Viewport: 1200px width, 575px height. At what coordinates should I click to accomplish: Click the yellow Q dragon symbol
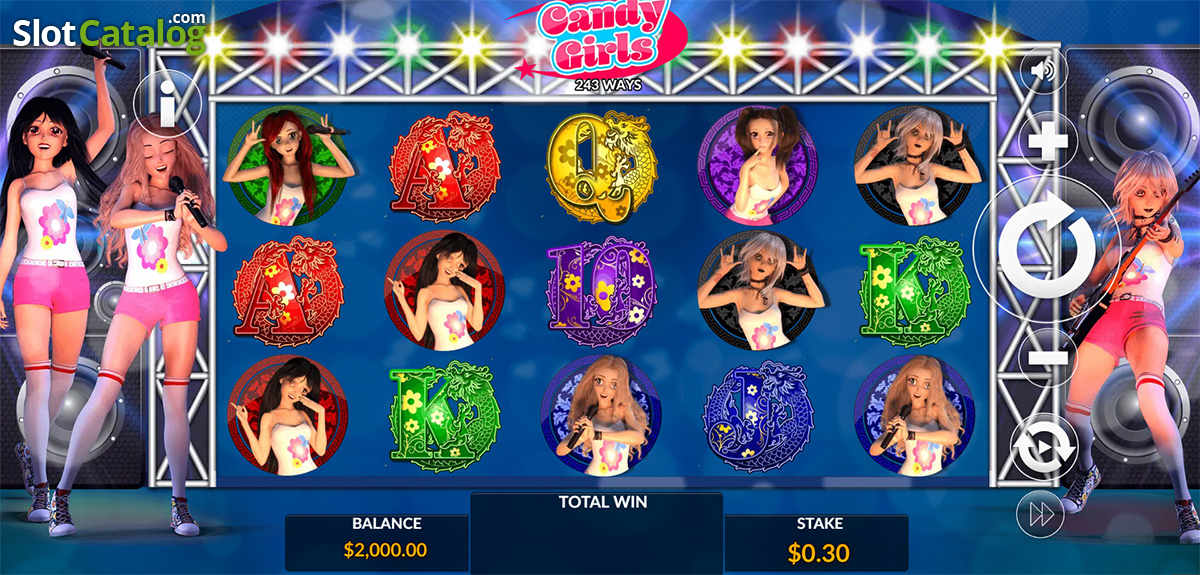pyautogui.click(x=601, y=165)
